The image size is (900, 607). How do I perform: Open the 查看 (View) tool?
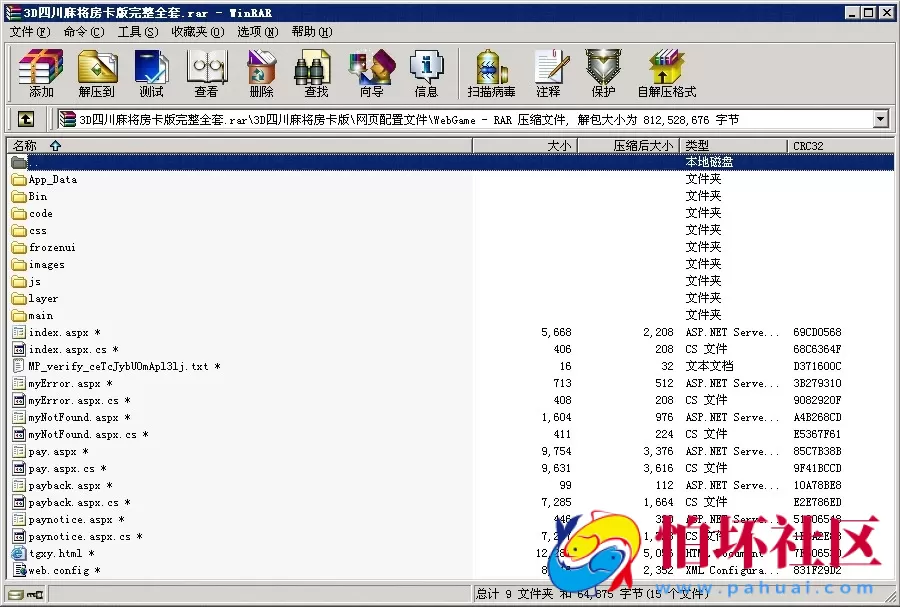(205, 73)
